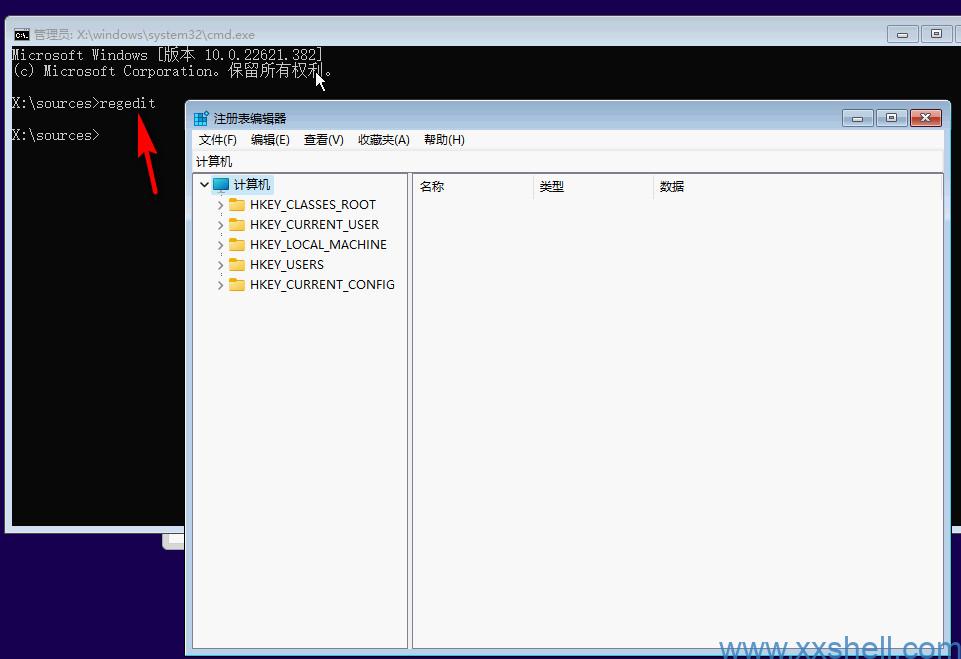This screenshot has height=659, width=961.
Task: Click the 计算机 computer icon in tree
Action: tap(221, 185)
